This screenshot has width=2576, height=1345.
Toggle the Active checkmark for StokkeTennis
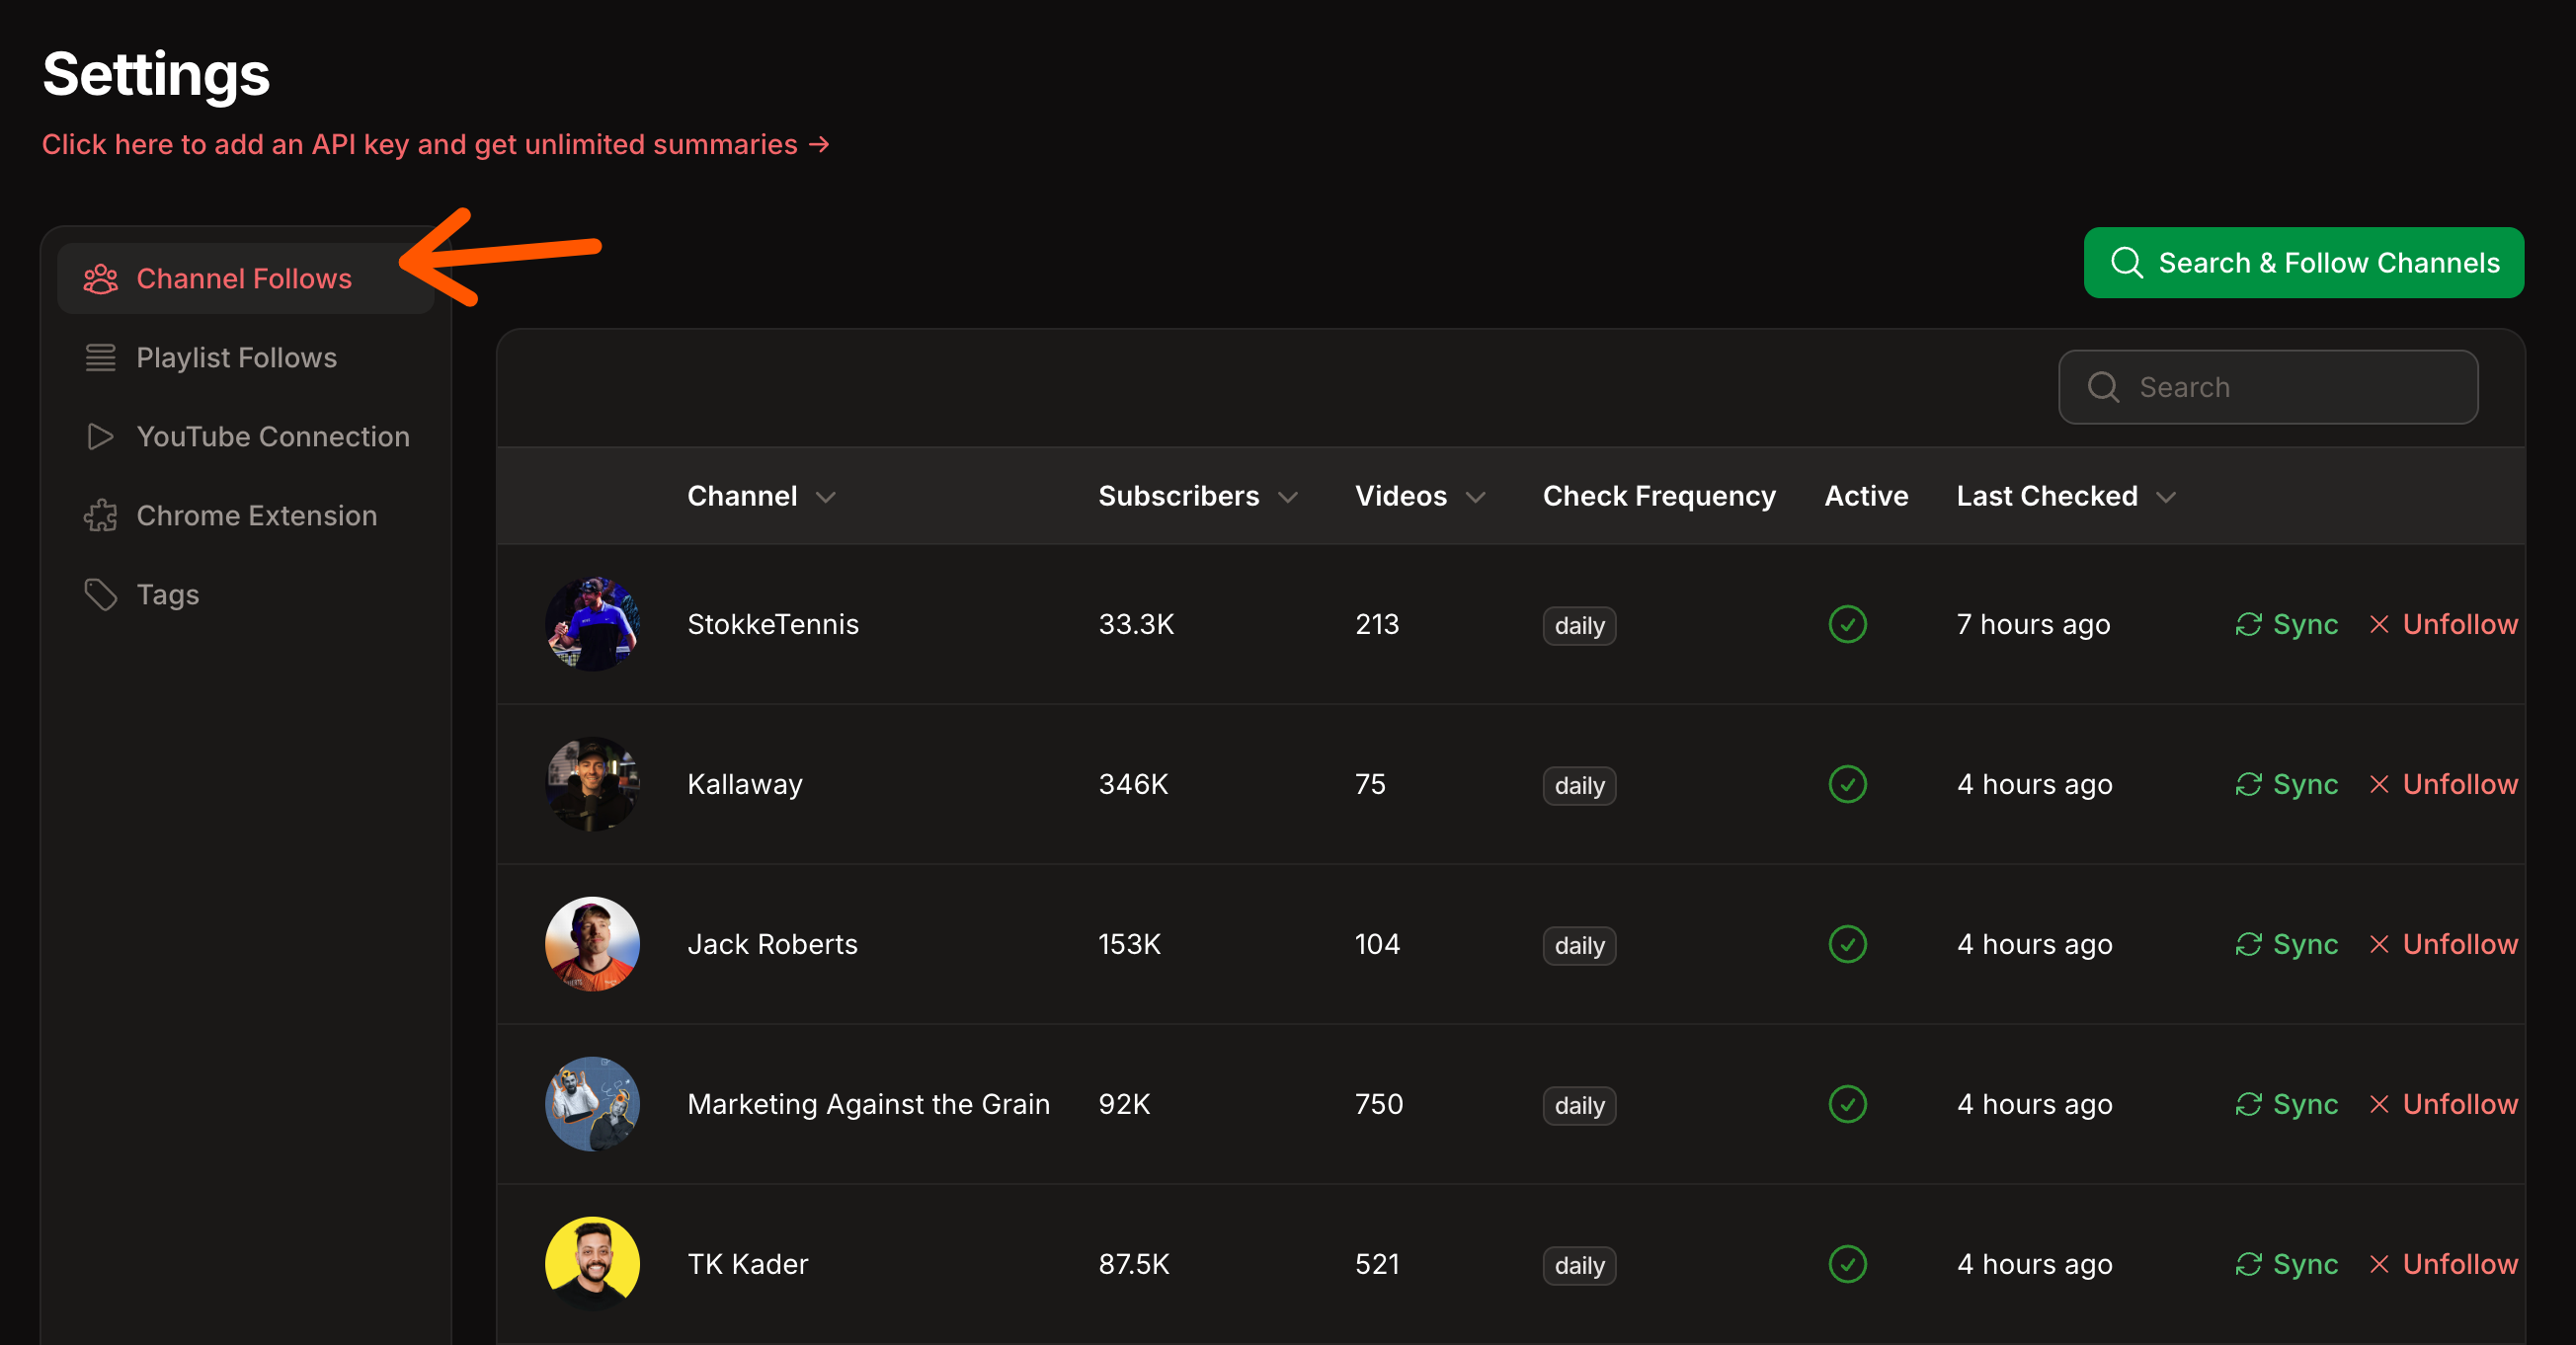[1847, 625]
